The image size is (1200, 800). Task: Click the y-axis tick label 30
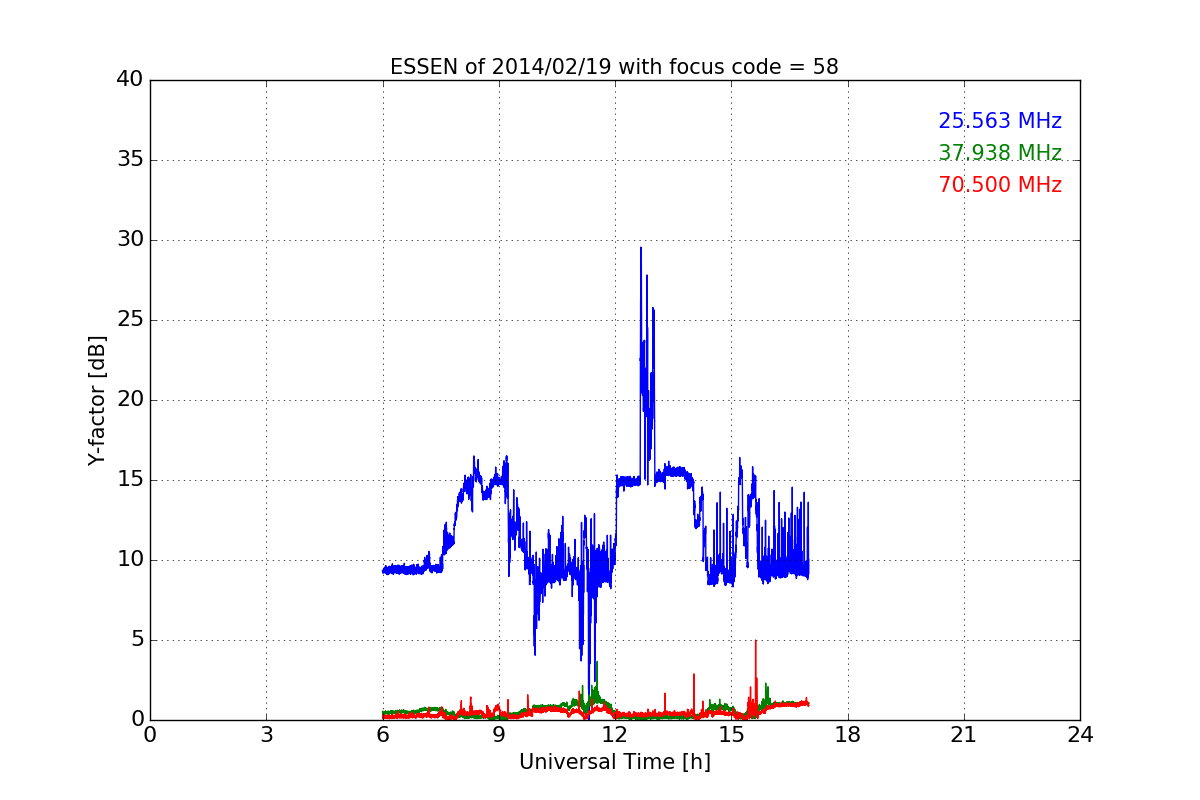(130, 240)
